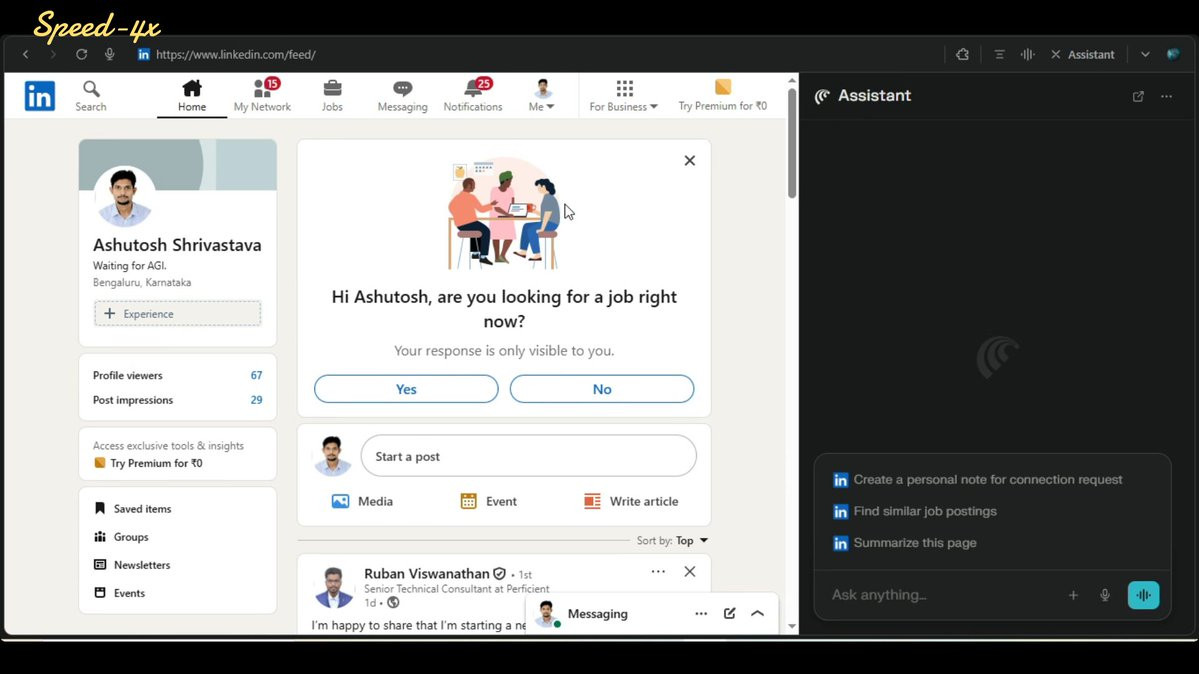Open Ruban Viswanathan's profile name
Viewport: 1199px width, 674px height.
point(427,573)
